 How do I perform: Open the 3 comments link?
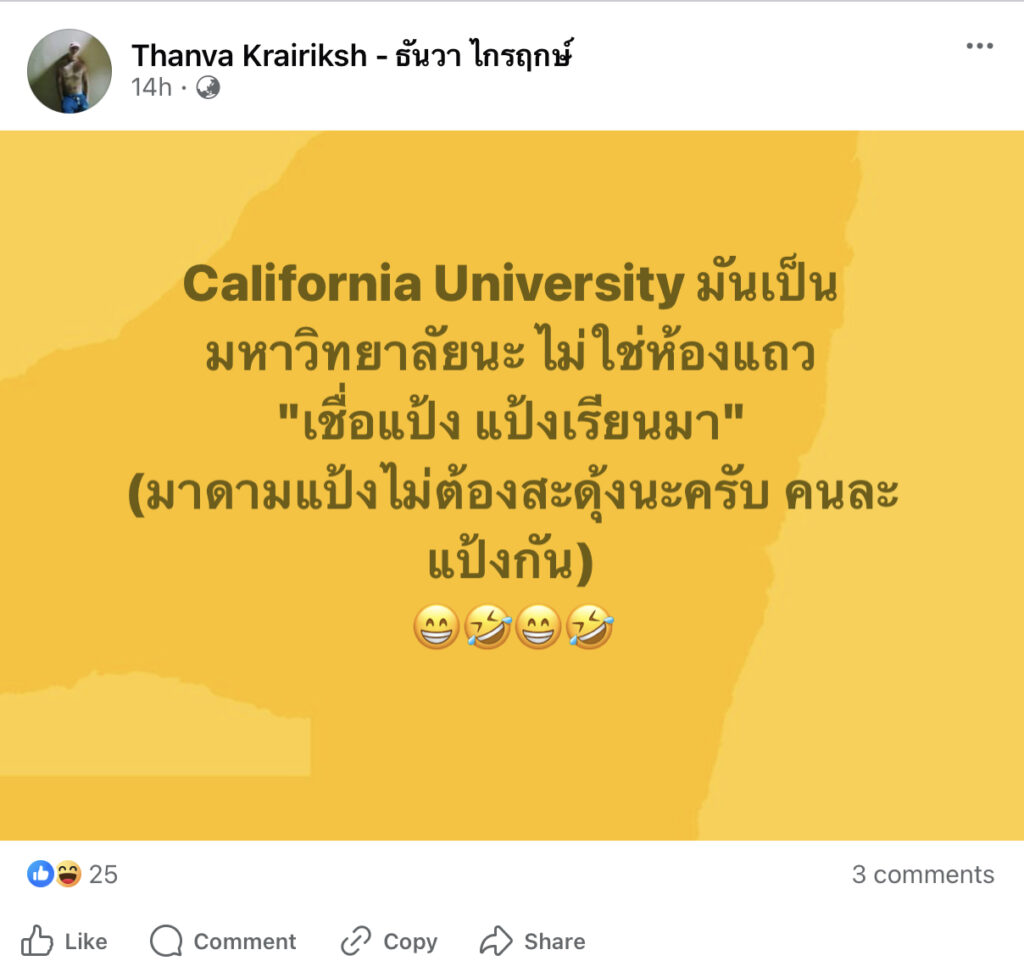[922, 875]
